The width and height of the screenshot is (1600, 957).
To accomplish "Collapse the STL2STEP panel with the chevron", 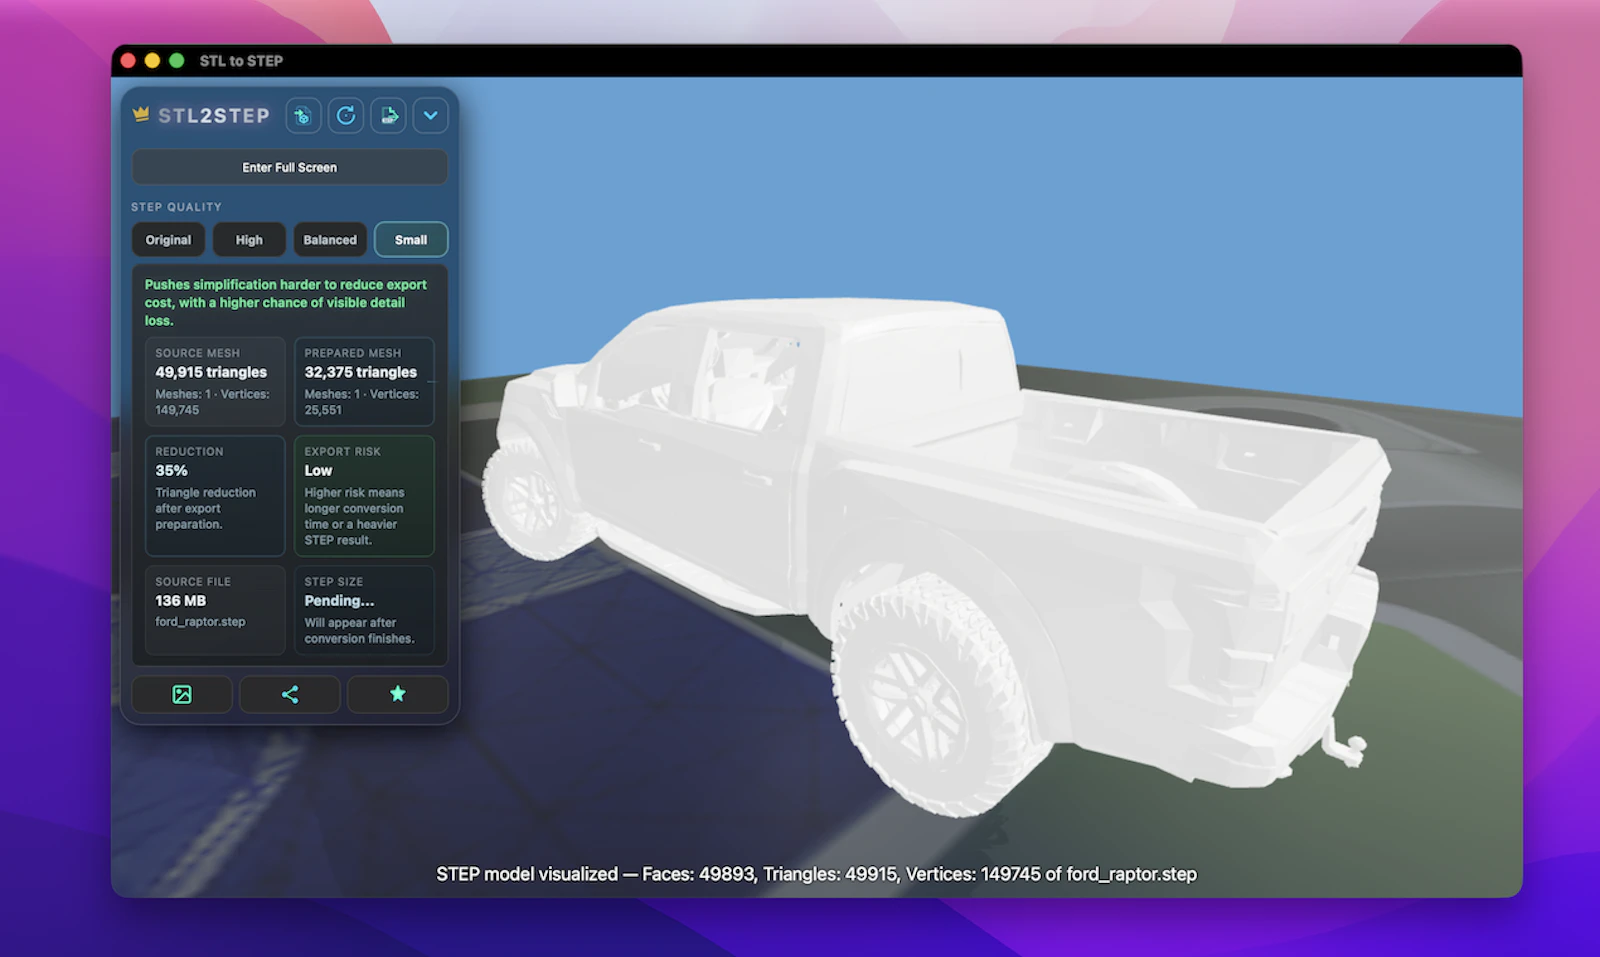I will coord(431,116).
